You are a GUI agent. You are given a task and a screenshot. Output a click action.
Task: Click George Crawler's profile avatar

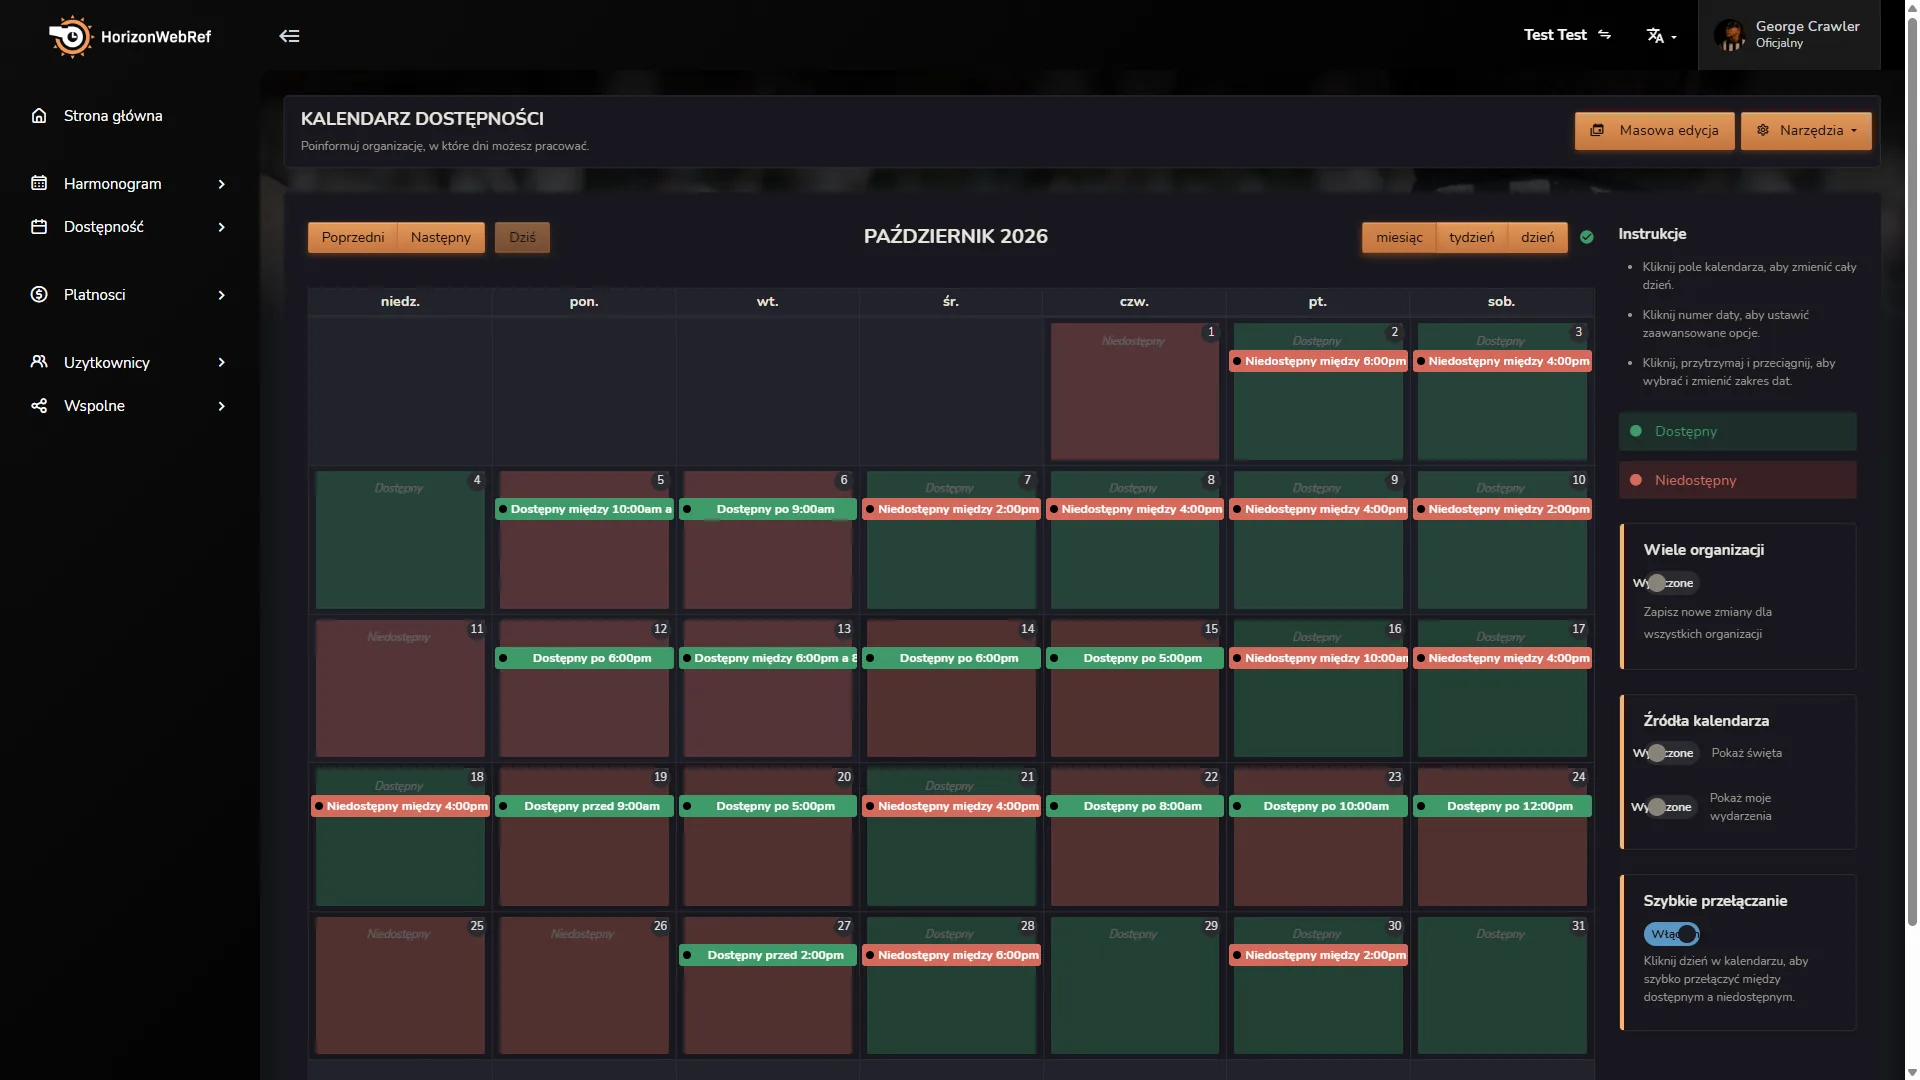click(1729, 35)
